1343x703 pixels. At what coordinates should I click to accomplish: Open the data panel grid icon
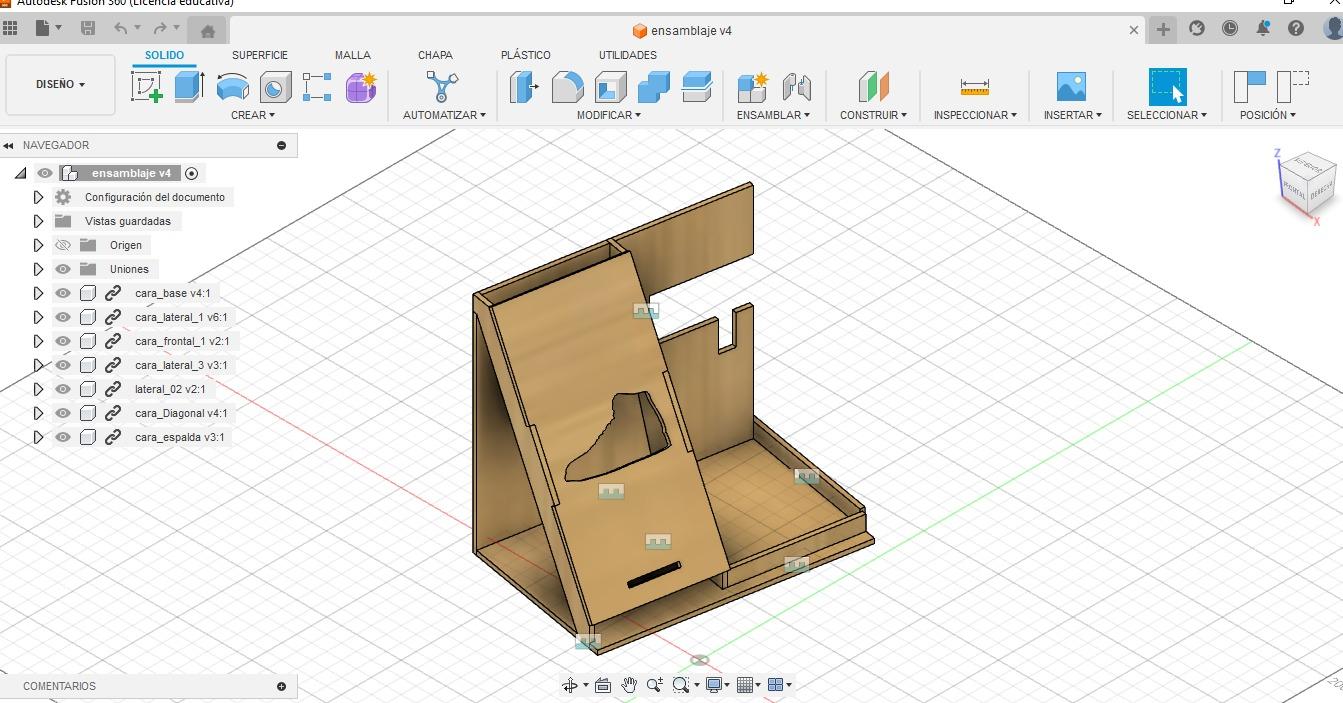pyautogui.click(x=10, y=29)
